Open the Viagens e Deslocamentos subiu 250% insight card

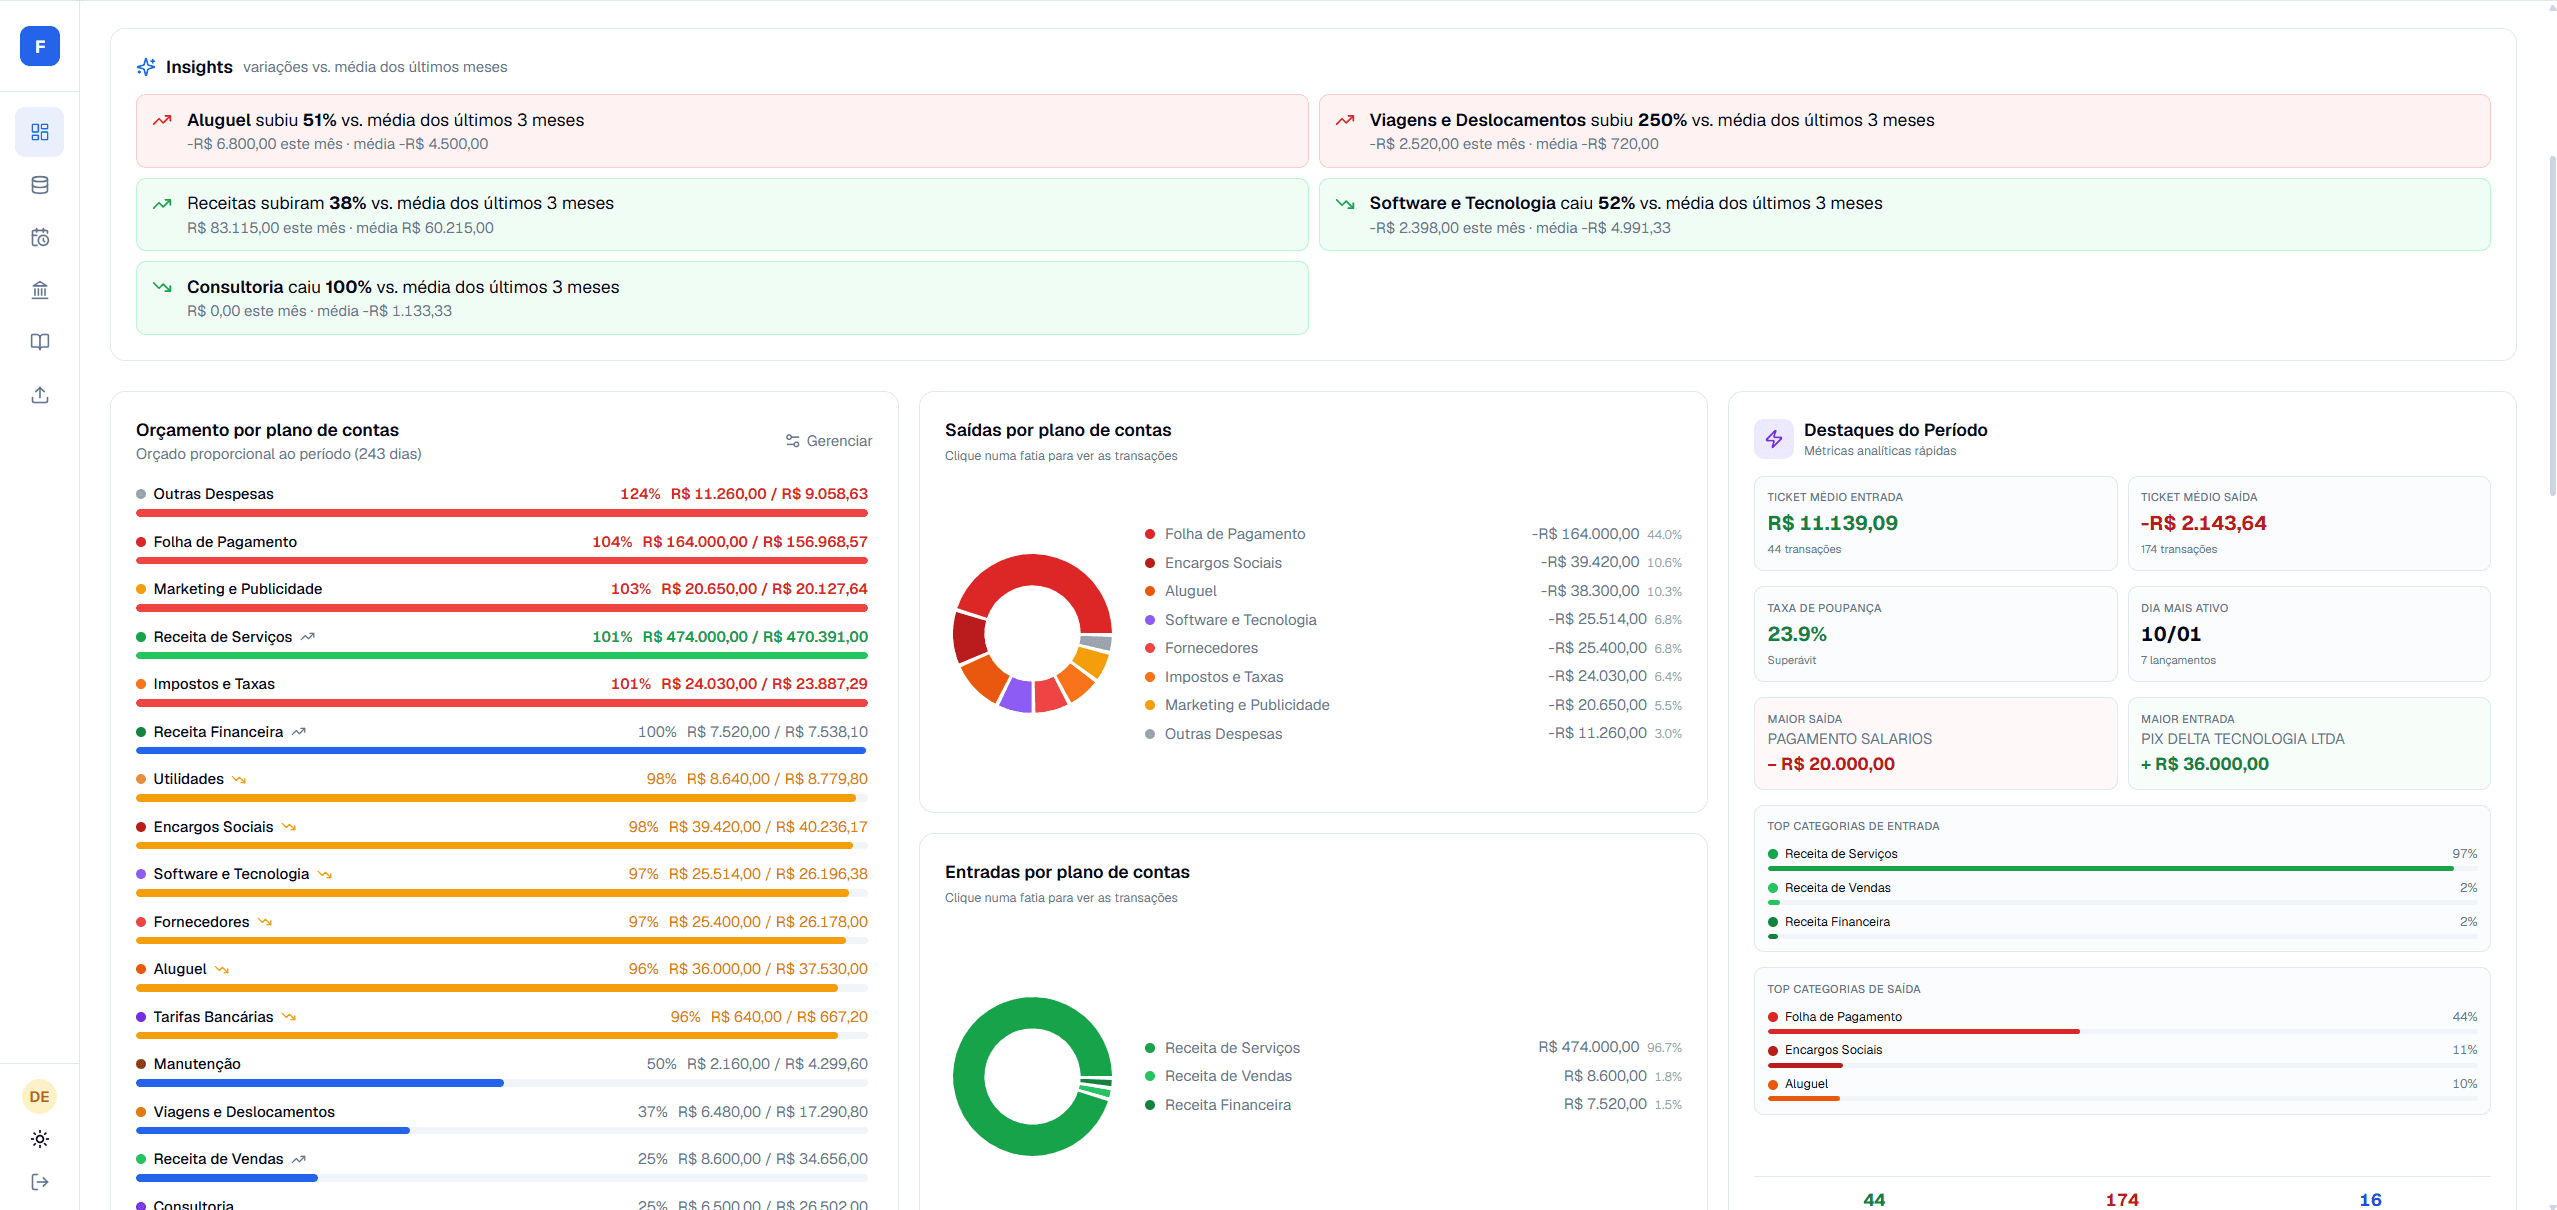click(x=1904, y=131)
